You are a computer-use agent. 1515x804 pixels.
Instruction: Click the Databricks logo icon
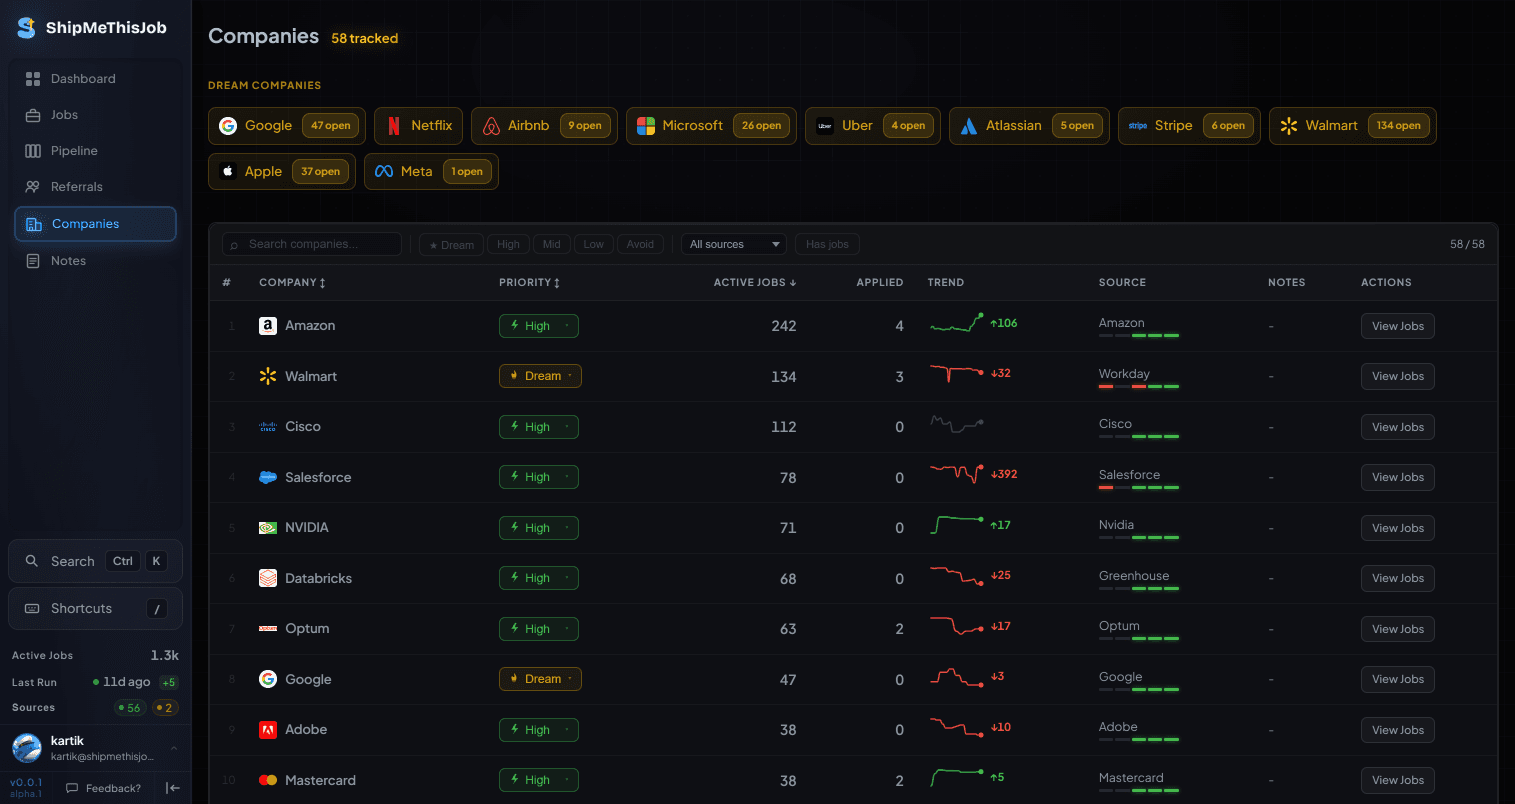[x=268, y=578]
